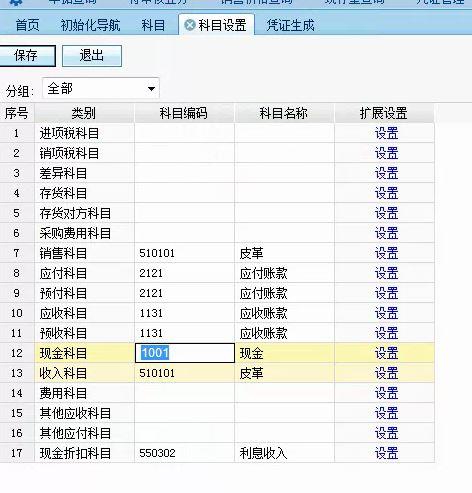Click the 科目名称 column header

tap(284, 113)
